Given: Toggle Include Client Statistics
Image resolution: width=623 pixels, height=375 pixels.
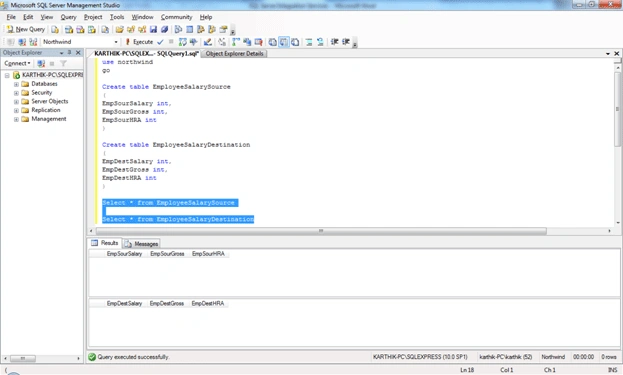Looking at the screenshot, I should pos(247,42).
